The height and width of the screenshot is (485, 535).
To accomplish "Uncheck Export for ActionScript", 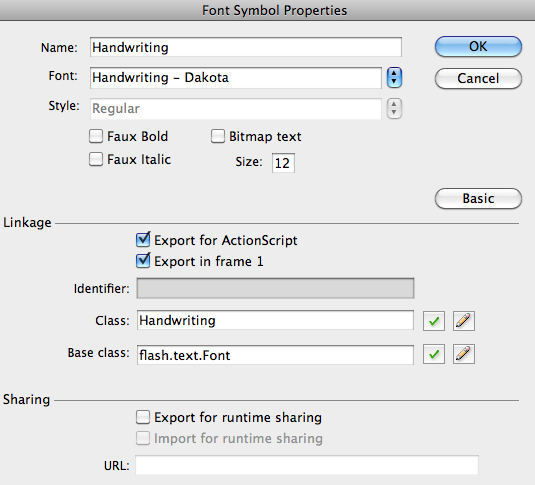I will [143, 240].
